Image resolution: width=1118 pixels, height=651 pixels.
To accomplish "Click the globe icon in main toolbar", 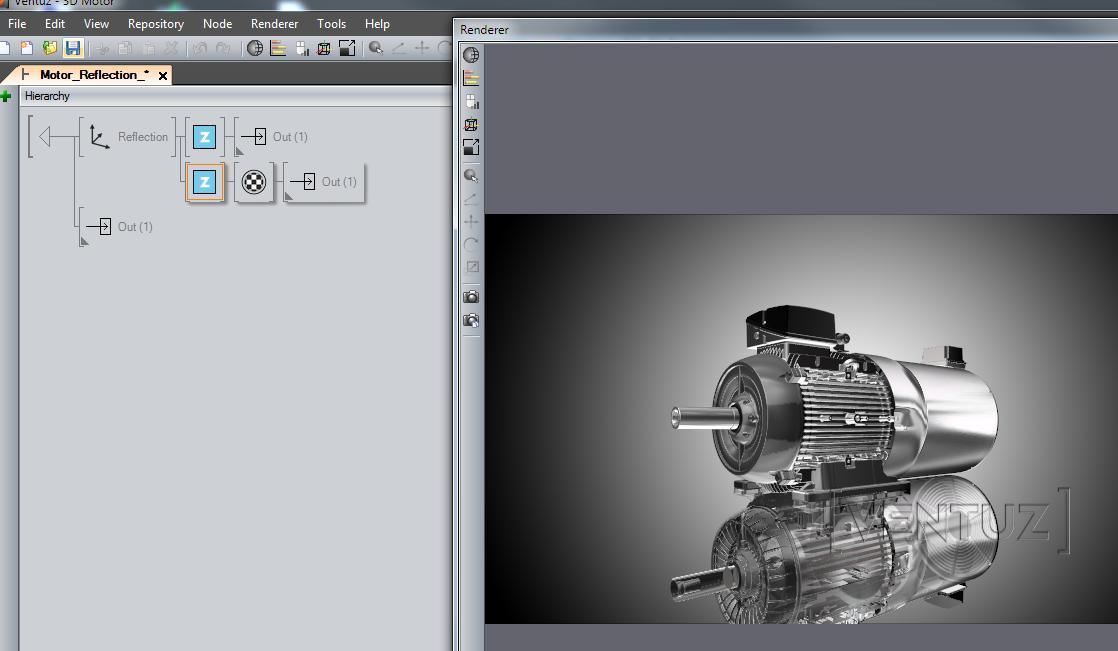I will 255,48.
